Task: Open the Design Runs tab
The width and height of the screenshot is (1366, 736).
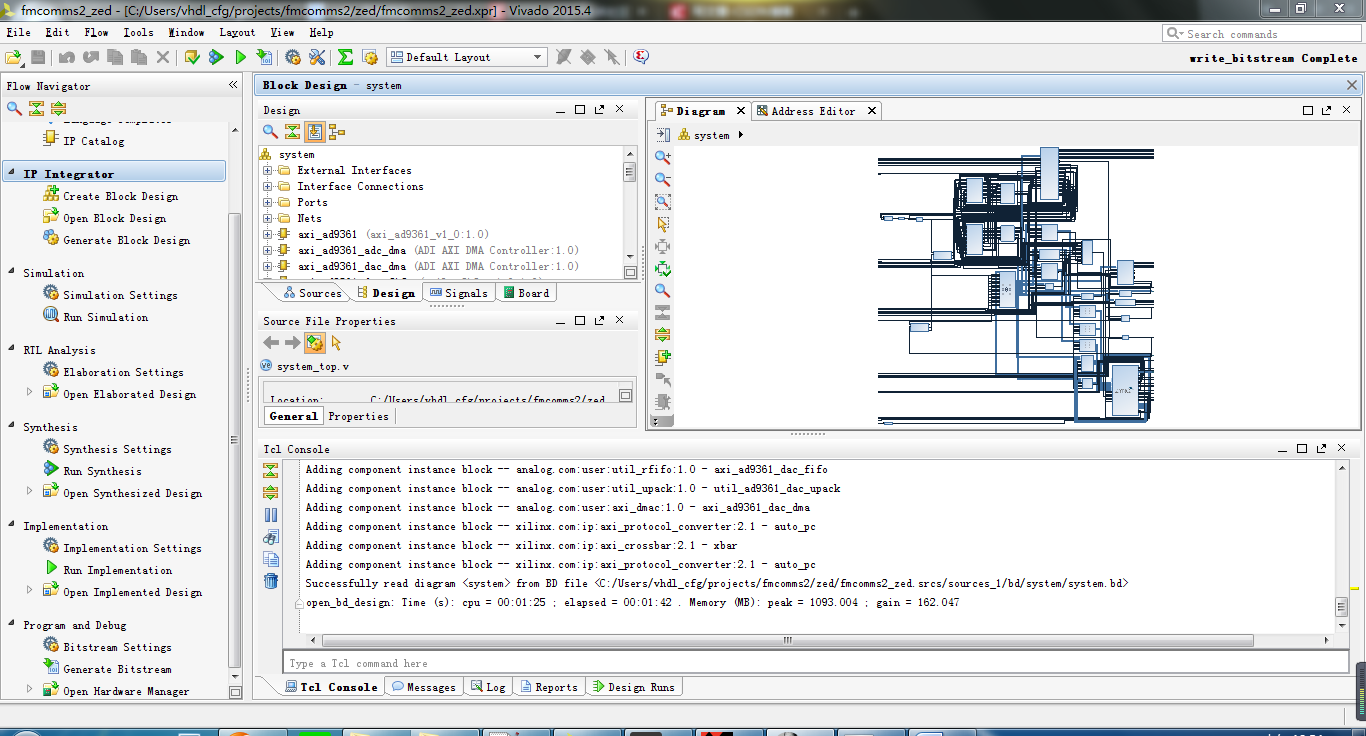Action: (x=633, y=687)
